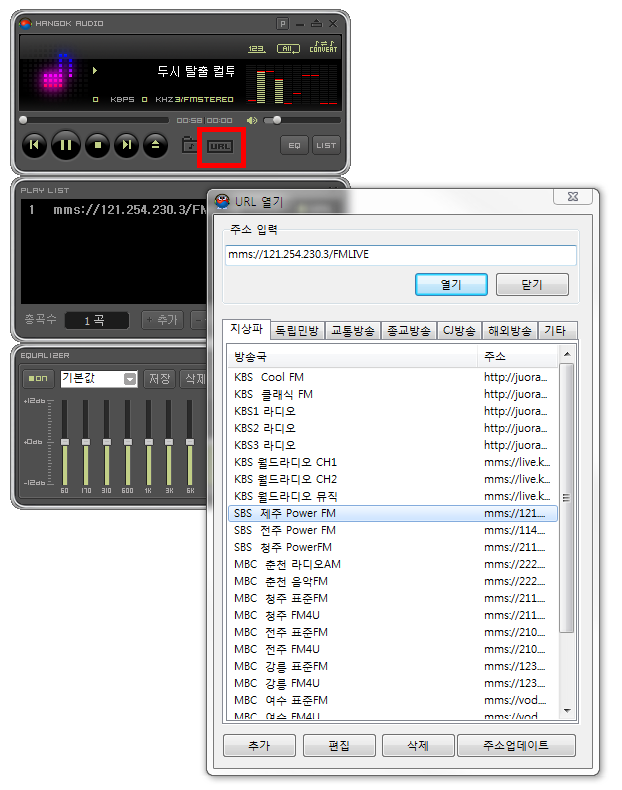Select KBS 월드라디오 CH1 station
Screen dimensions: 622x790
393,463
